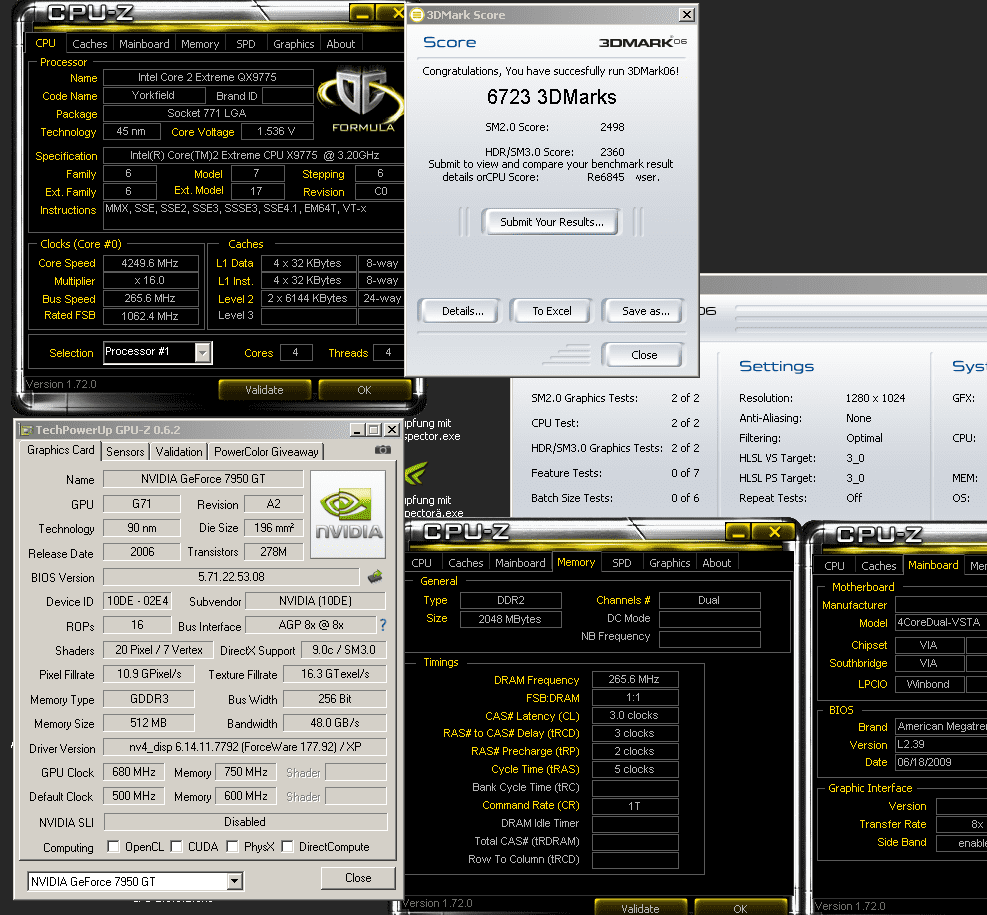
Task: Click Save as button in 3DMark Score
Action: coord(645,311)
